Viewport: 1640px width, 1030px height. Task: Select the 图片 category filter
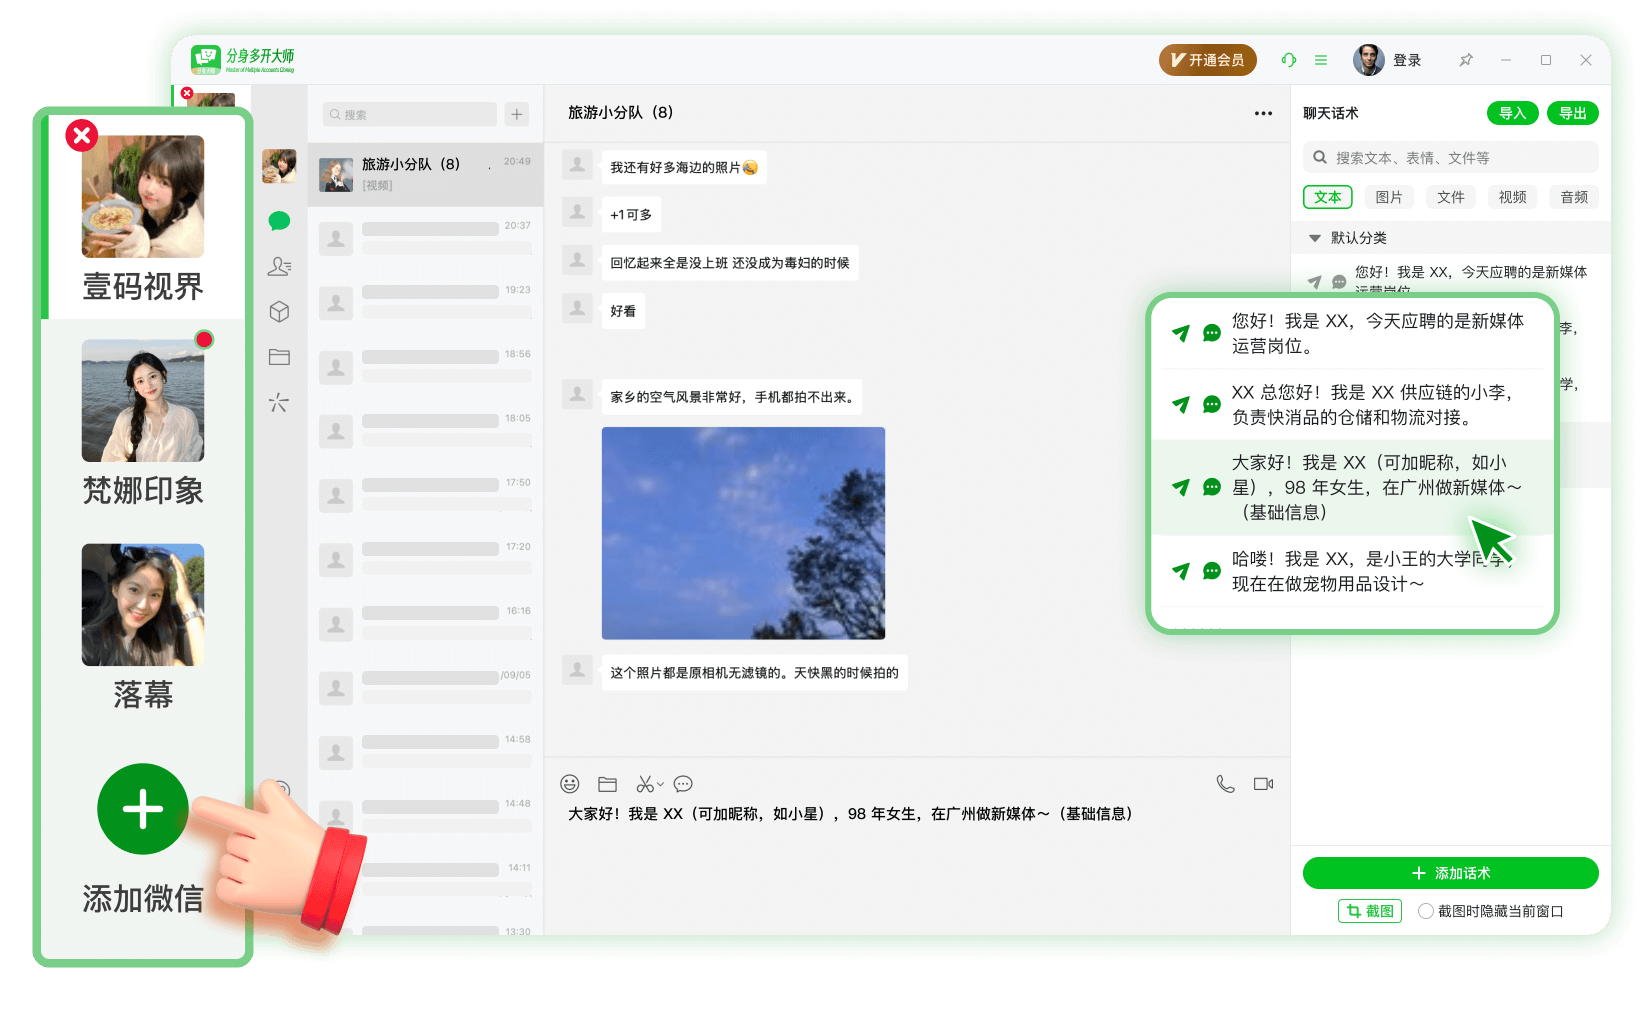pos(1389,197)
